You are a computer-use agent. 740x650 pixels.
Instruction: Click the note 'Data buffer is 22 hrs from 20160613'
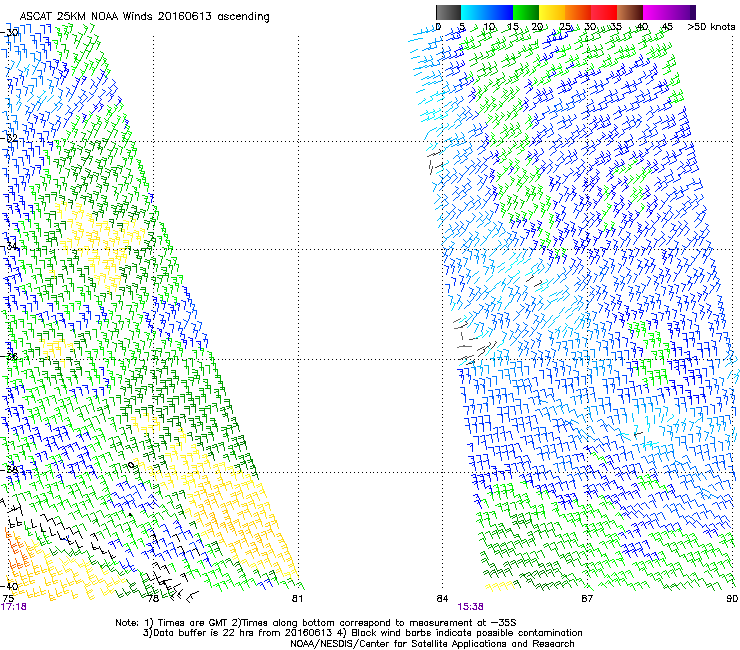[x=237, y=633]
